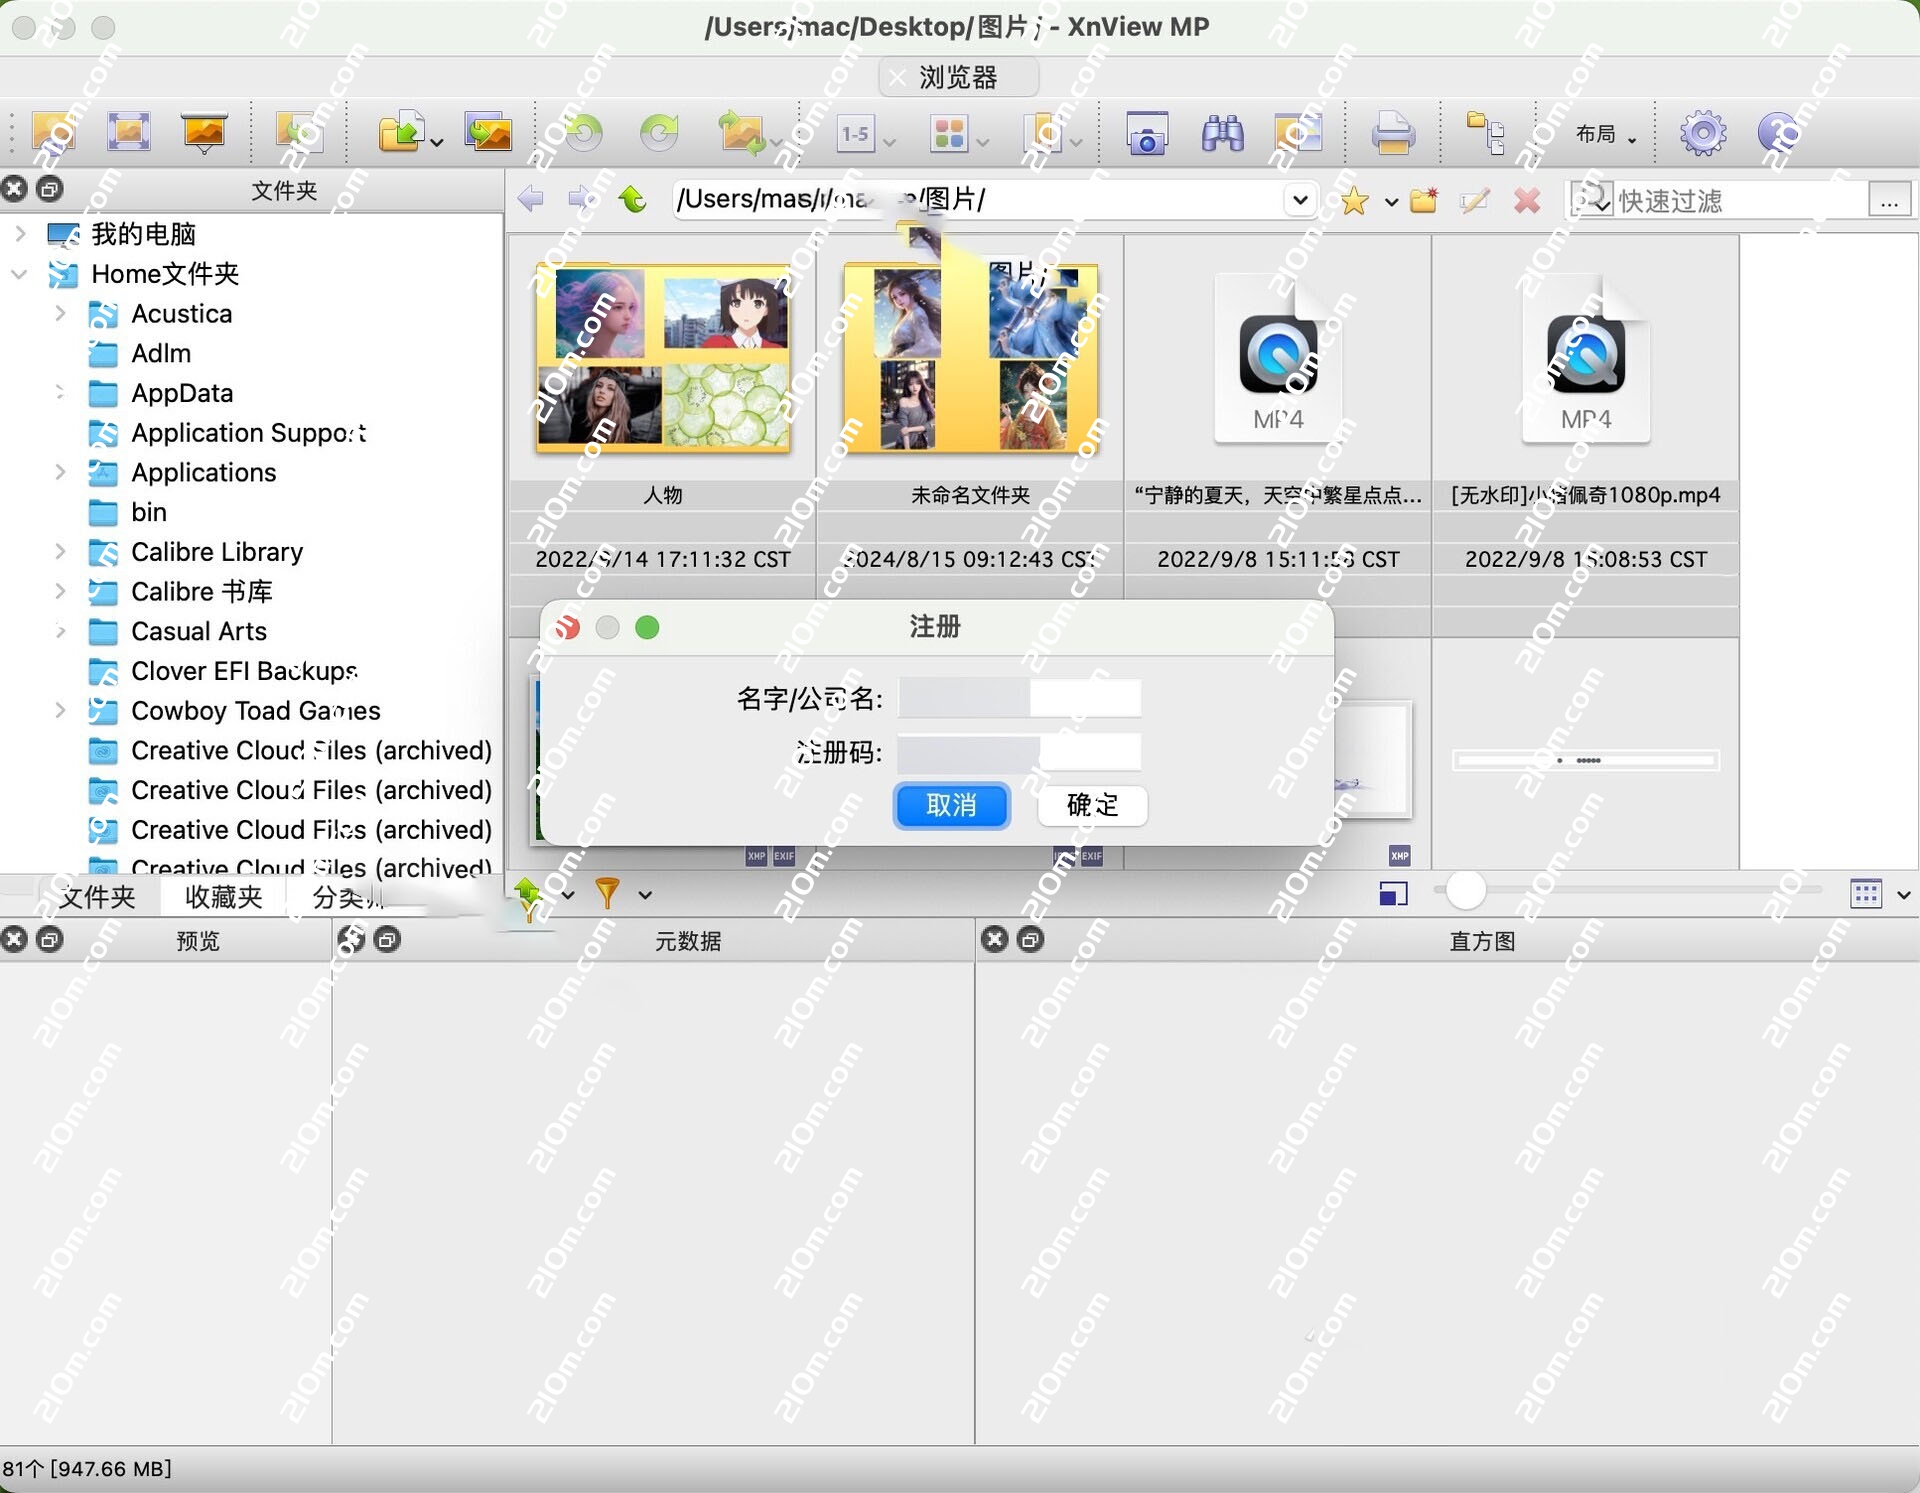Click the printer icon in toolbar
This screenshot has height=1493, width=1920.
pyautogui.click(x=1392, y=133)
